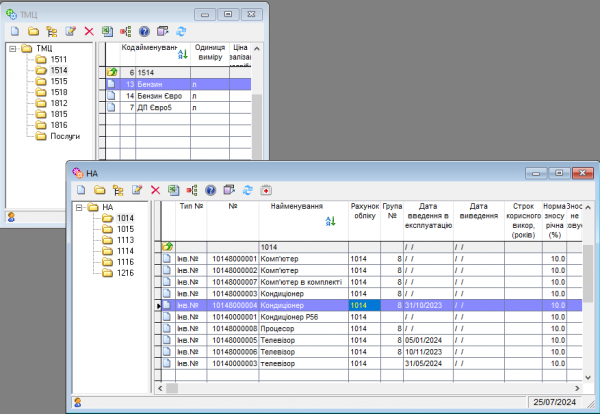Image resolution: width=600 pixels, height=414 pixels.
Task: Click the new folder icon in НА toolbar
Action: coord(98,190)
